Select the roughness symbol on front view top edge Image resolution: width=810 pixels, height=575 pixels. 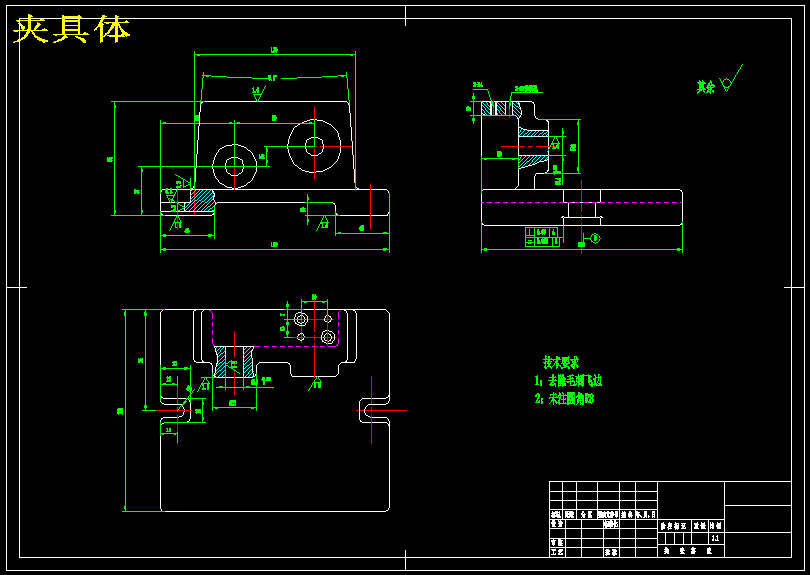[x=258, y=94]
